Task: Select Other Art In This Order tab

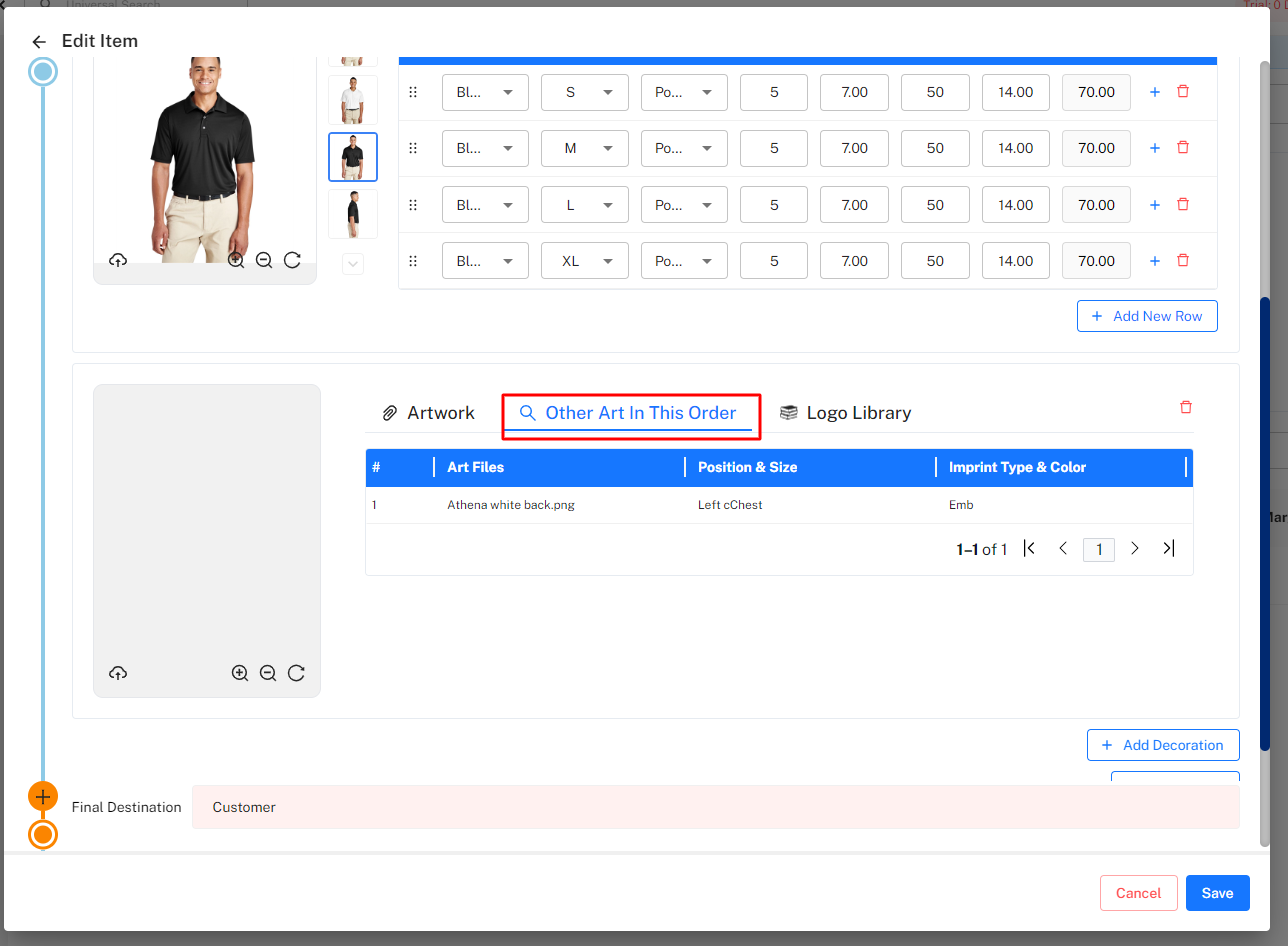Action: tap(628, 413)
